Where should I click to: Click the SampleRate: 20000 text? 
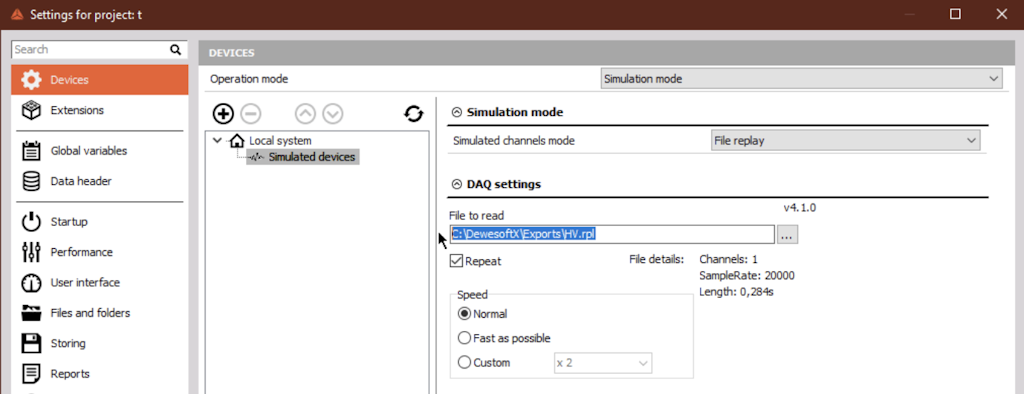click(746, 275)
